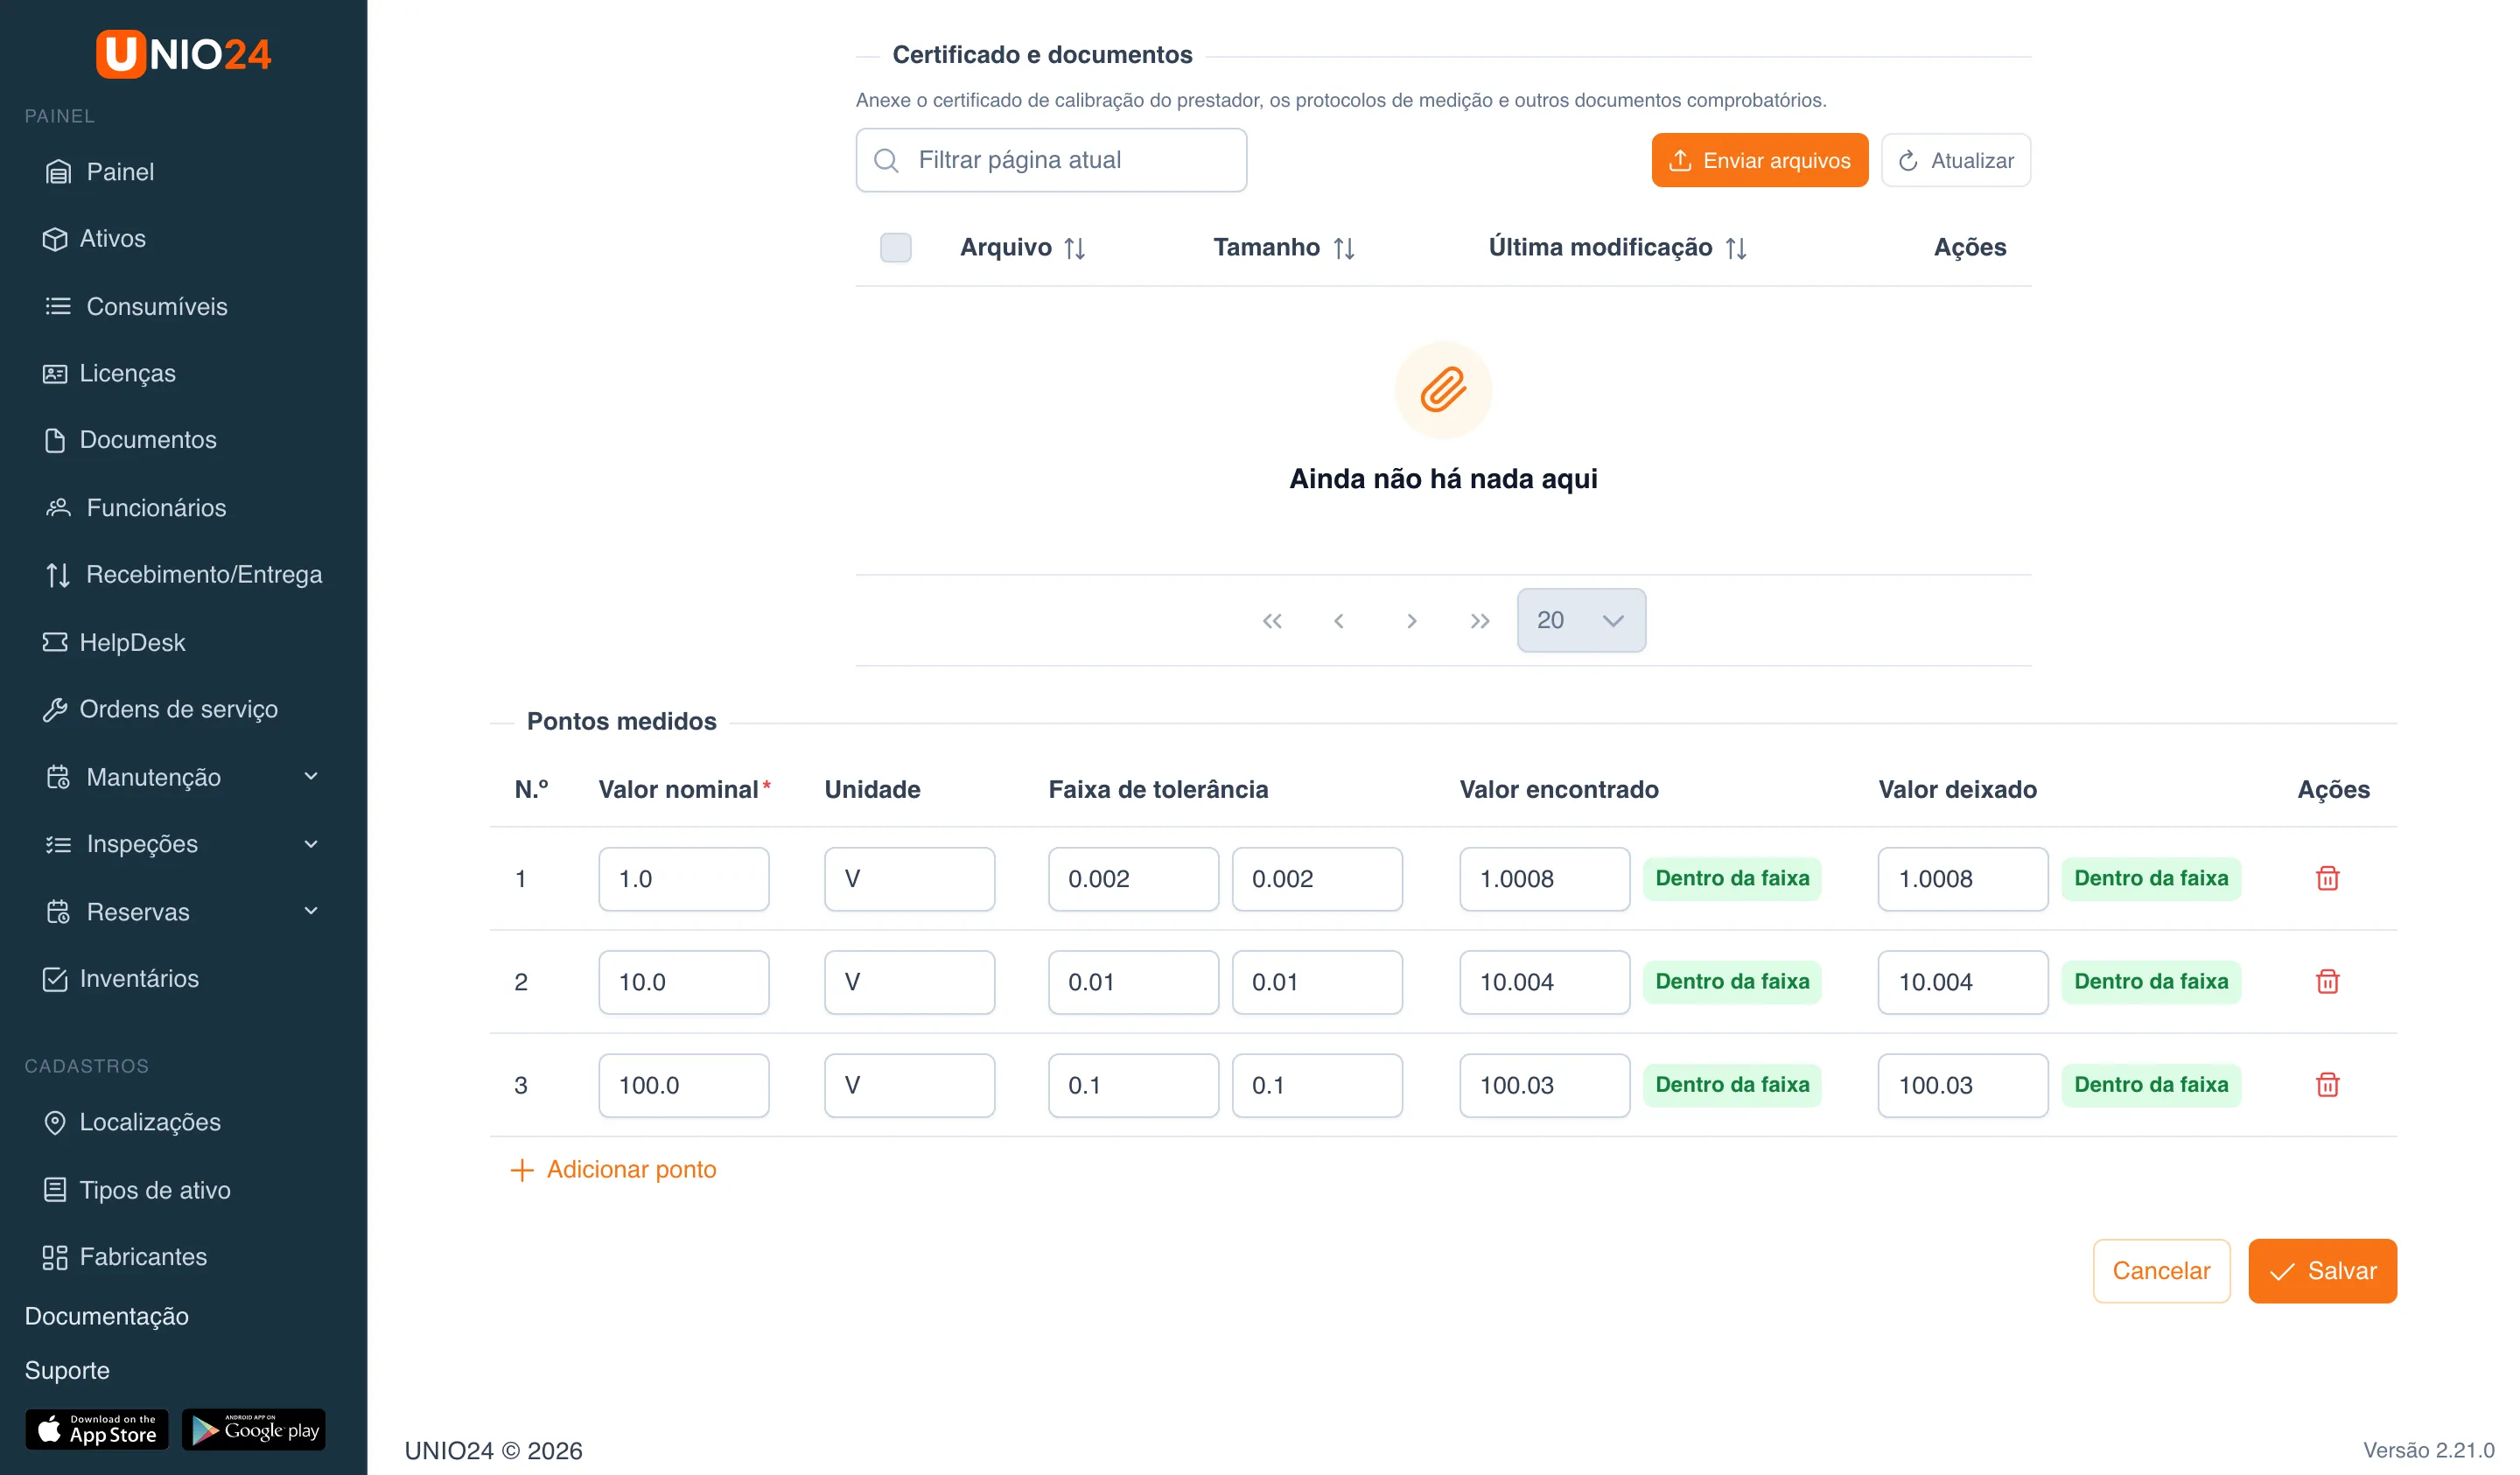Focus the Filtrar página atual search field

click(x=1051, y=160)
